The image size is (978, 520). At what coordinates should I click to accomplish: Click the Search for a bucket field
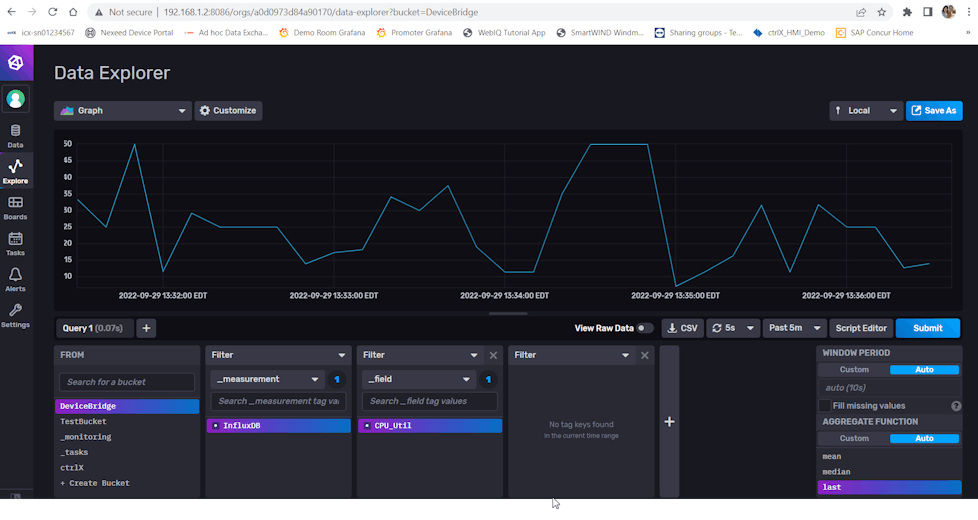click(126, 382)
